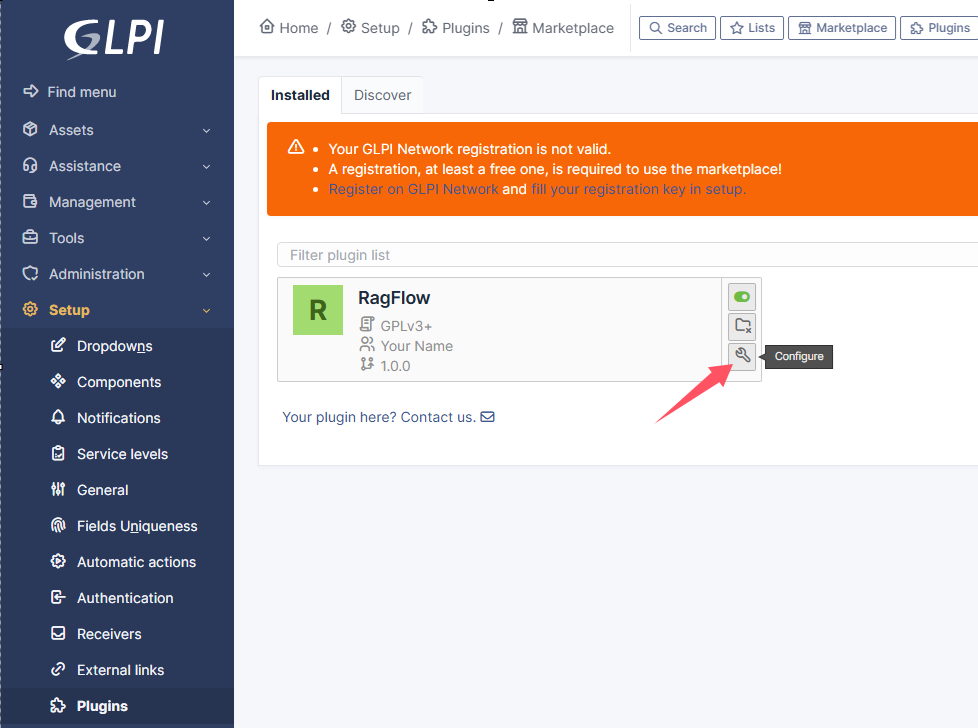Click the 1.0.0 version text
The height and width of the screenshot is (728, 978).
pos(395,366)
